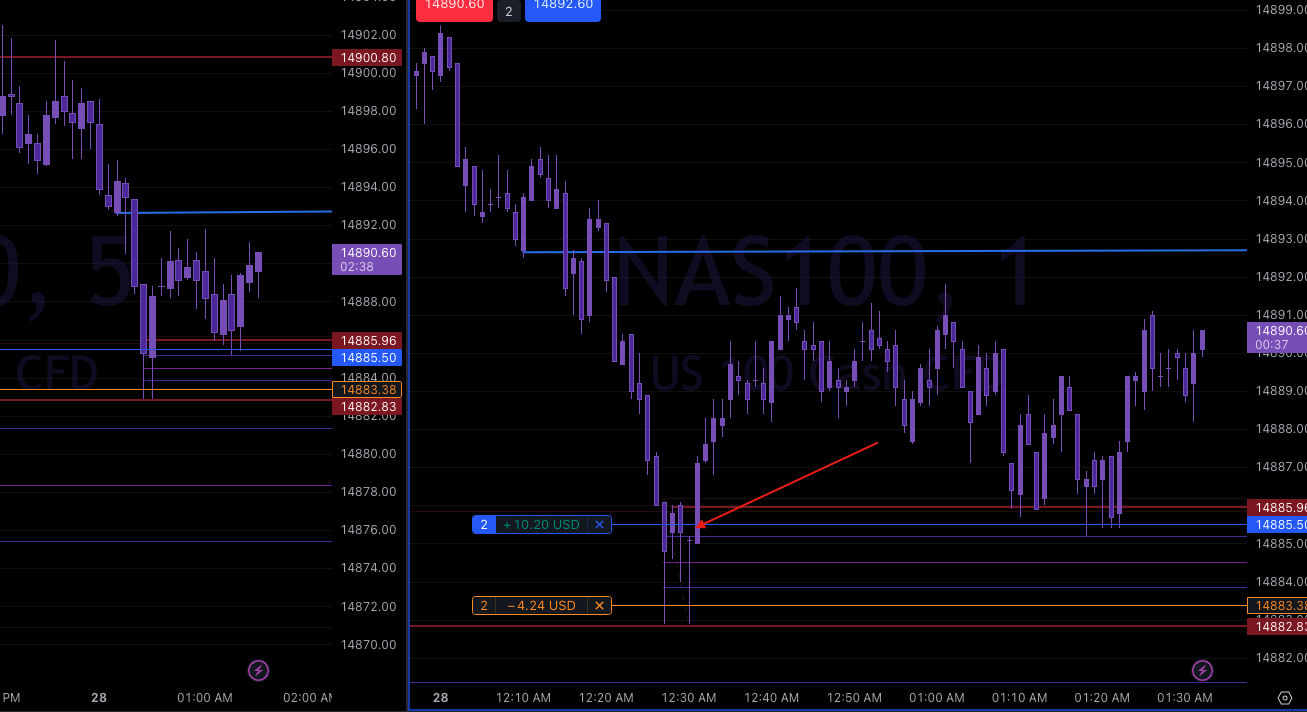Click the orange quantity badge on the losing position
Screen dimensions: 1307x712
click(x=484, y=605)
